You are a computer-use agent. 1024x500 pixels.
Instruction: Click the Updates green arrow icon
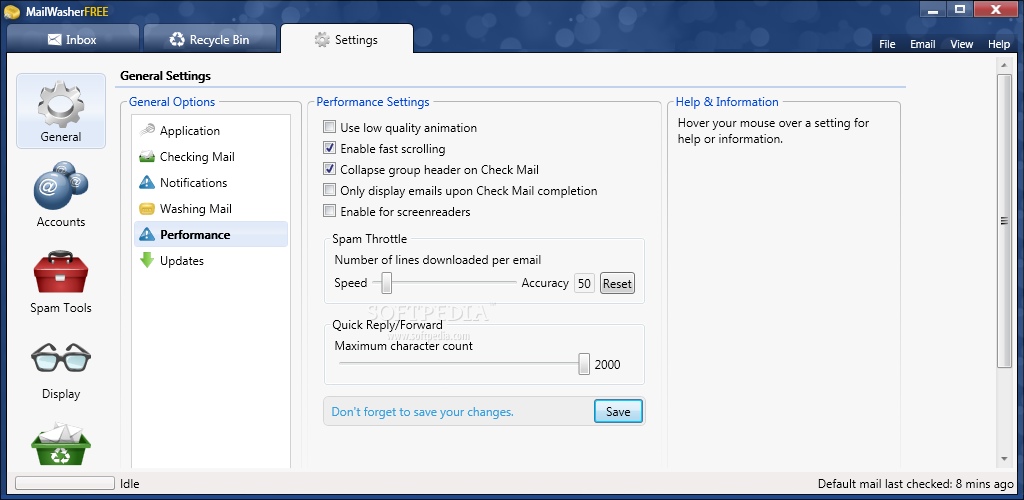point(147,260)
